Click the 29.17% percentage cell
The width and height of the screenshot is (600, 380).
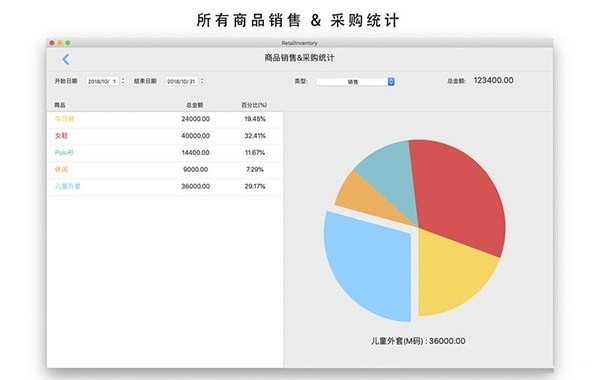click(x=255, y=186)
